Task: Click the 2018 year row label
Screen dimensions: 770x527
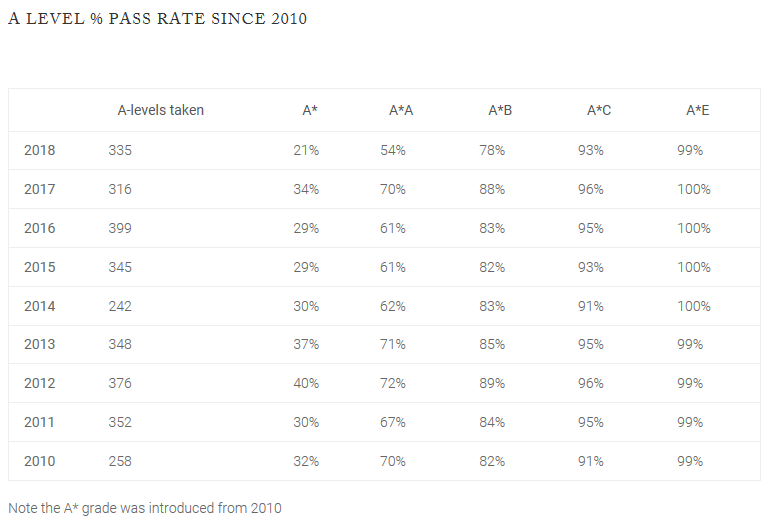Action: click(x=40, y=150)
